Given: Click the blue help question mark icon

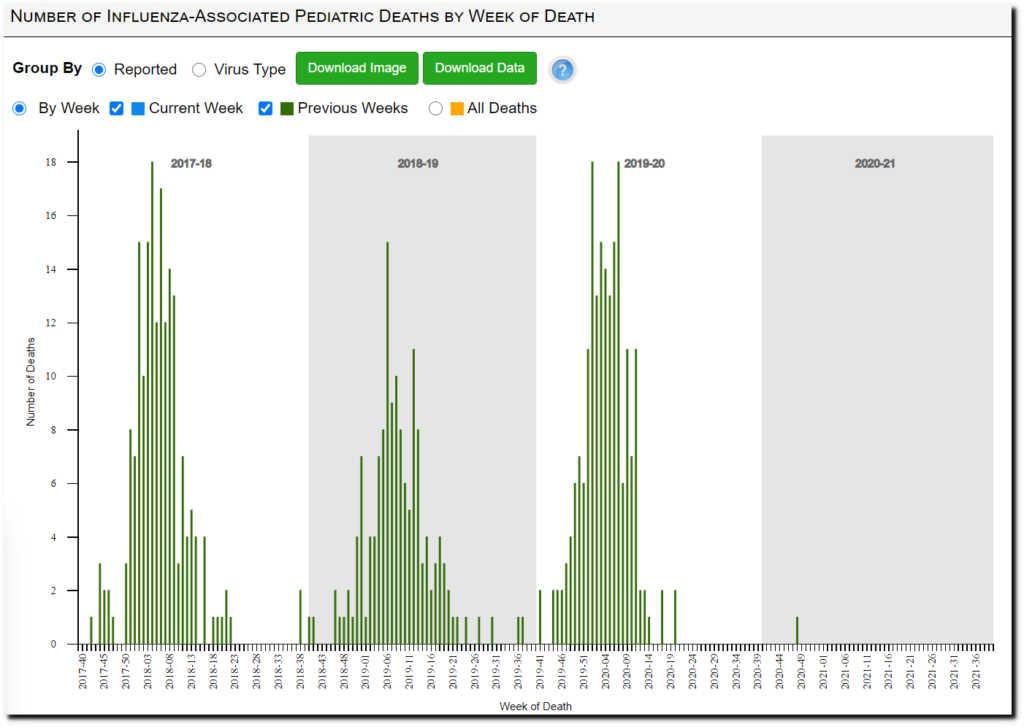Looking at the screenshot, I should click(563, 70).
